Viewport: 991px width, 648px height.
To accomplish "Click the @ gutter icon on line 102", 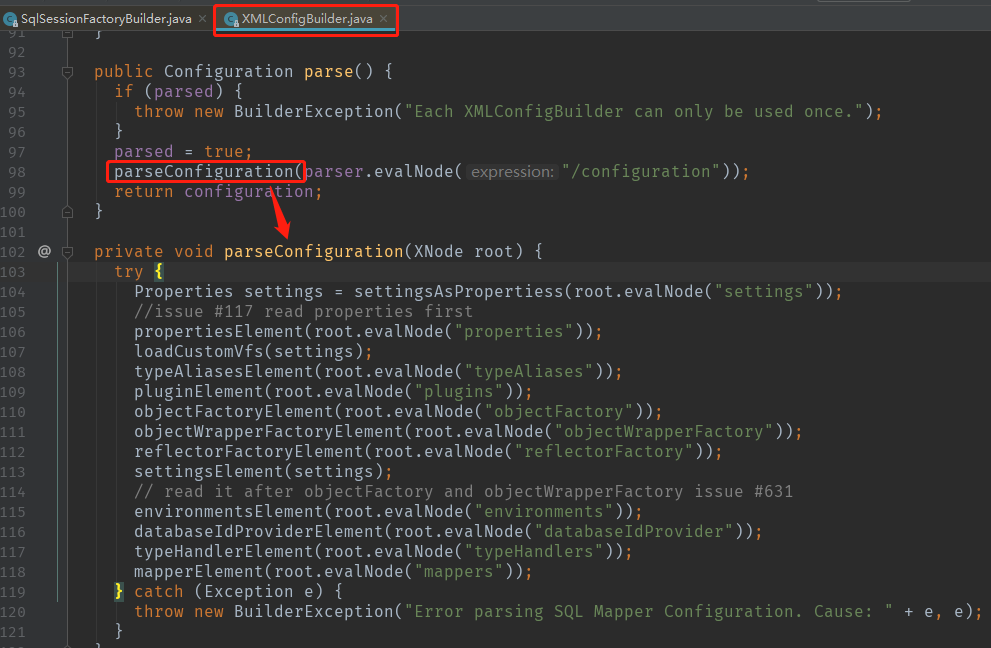I will (x=44, y=252).
